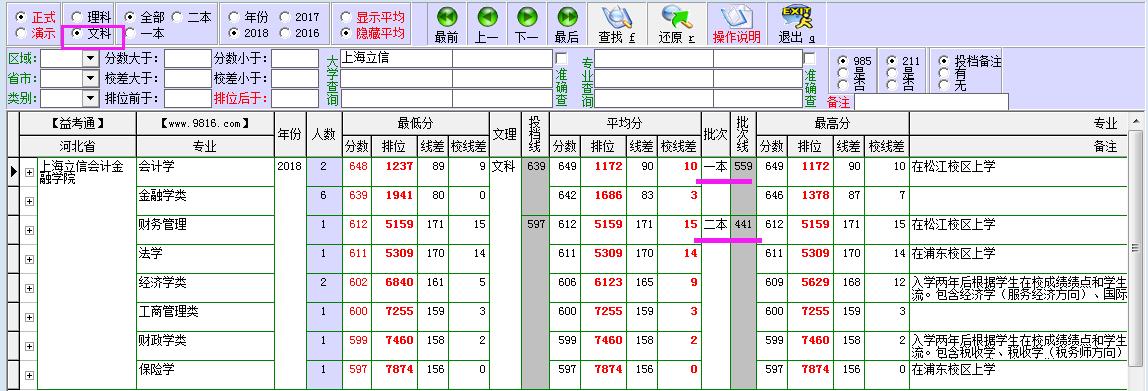Toggle 准确查 checkbox for 专业查询

point(810,59)
